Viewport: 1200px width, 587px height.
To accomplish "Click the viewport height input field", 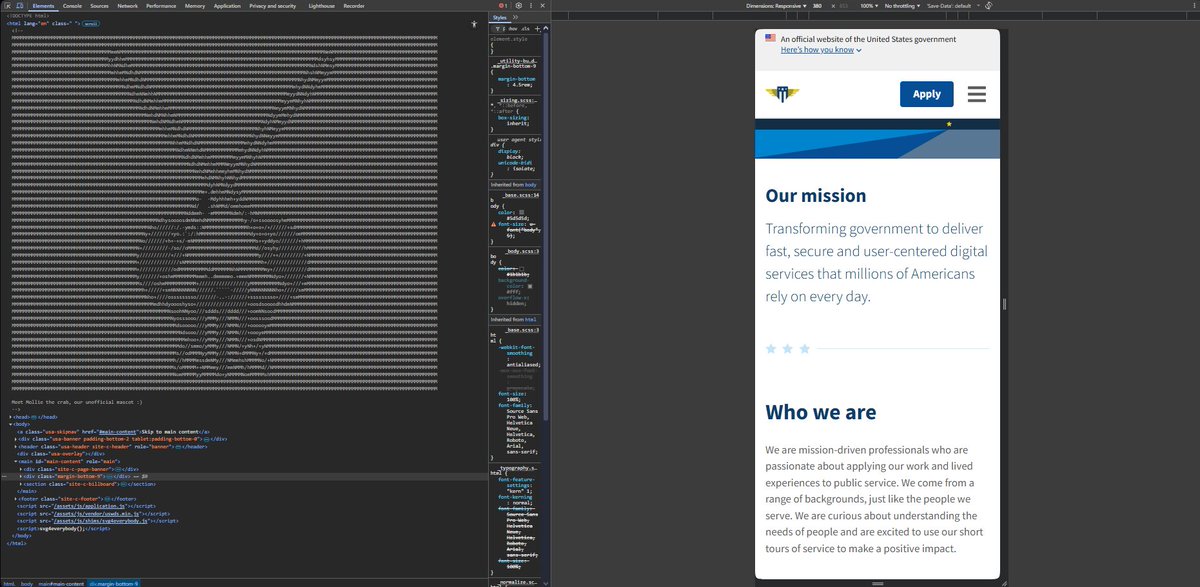I will (846, 6).
